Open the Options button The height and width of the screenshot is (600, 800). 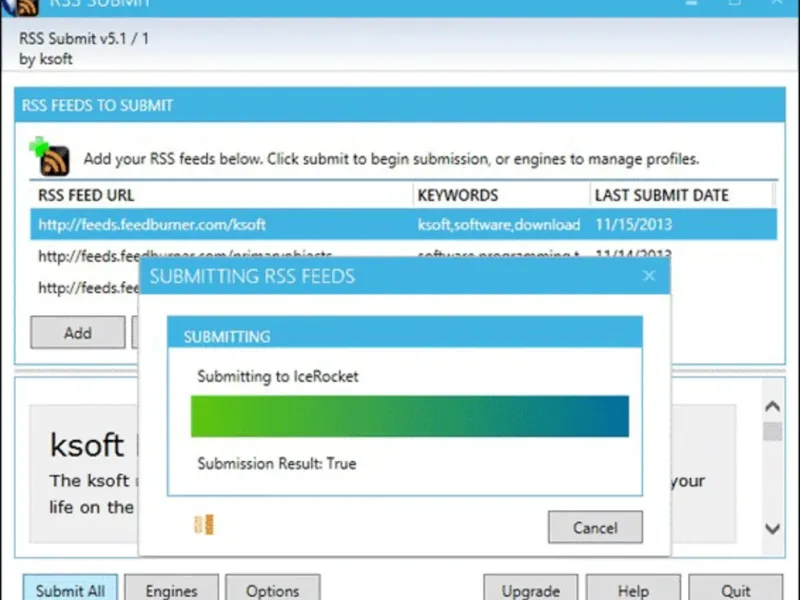coord(272,588)
